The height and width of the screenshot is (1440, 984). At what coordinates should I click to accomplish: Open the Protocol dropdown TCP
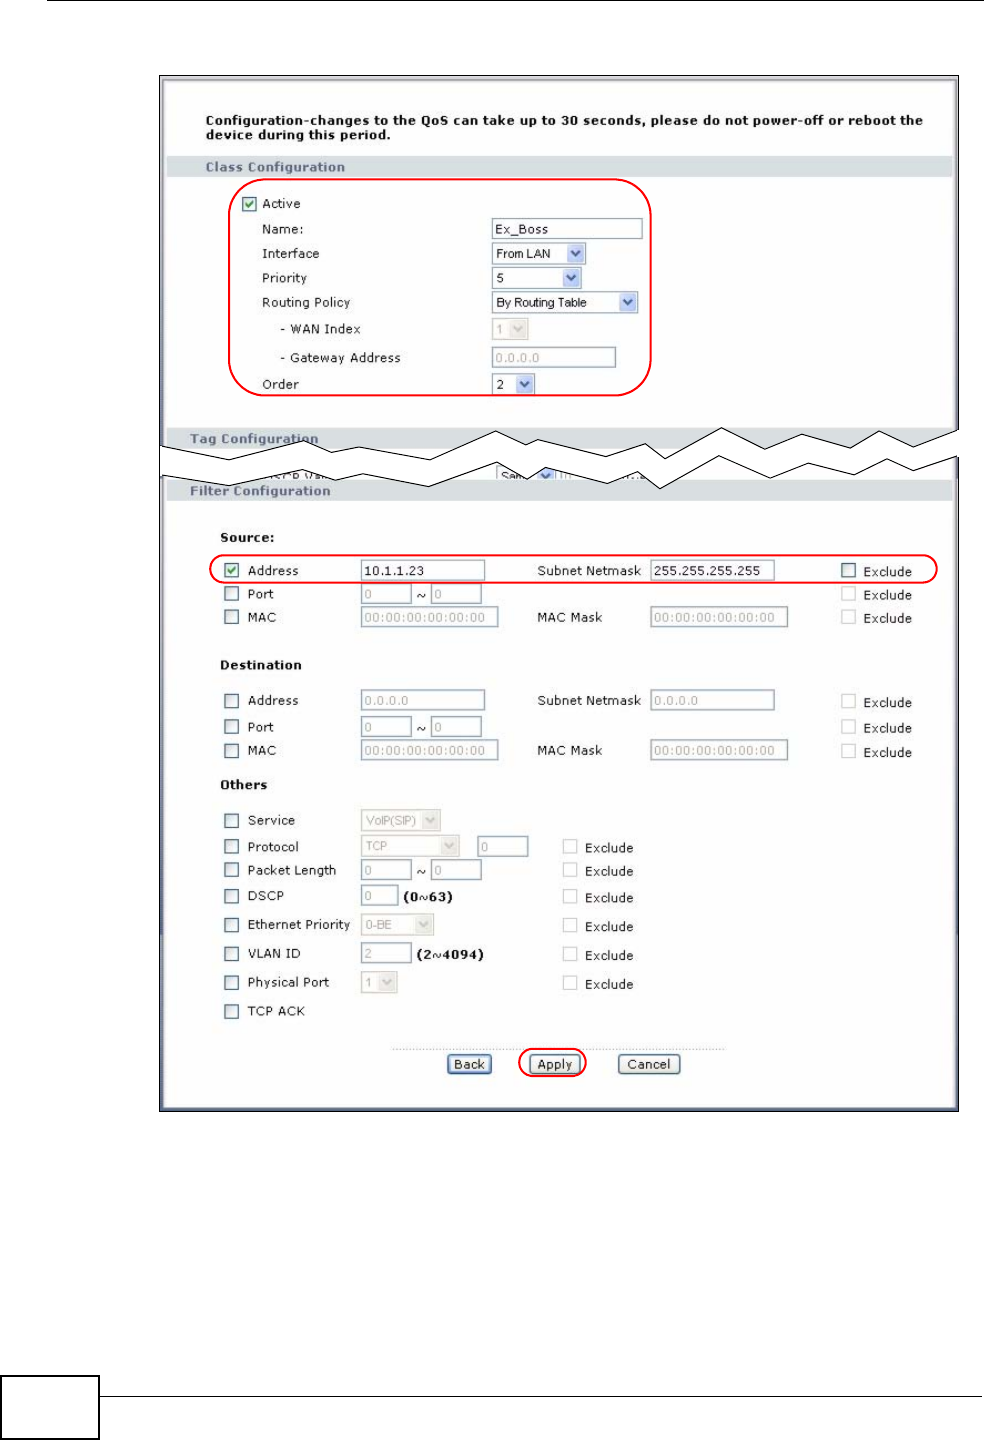(410, 846)
